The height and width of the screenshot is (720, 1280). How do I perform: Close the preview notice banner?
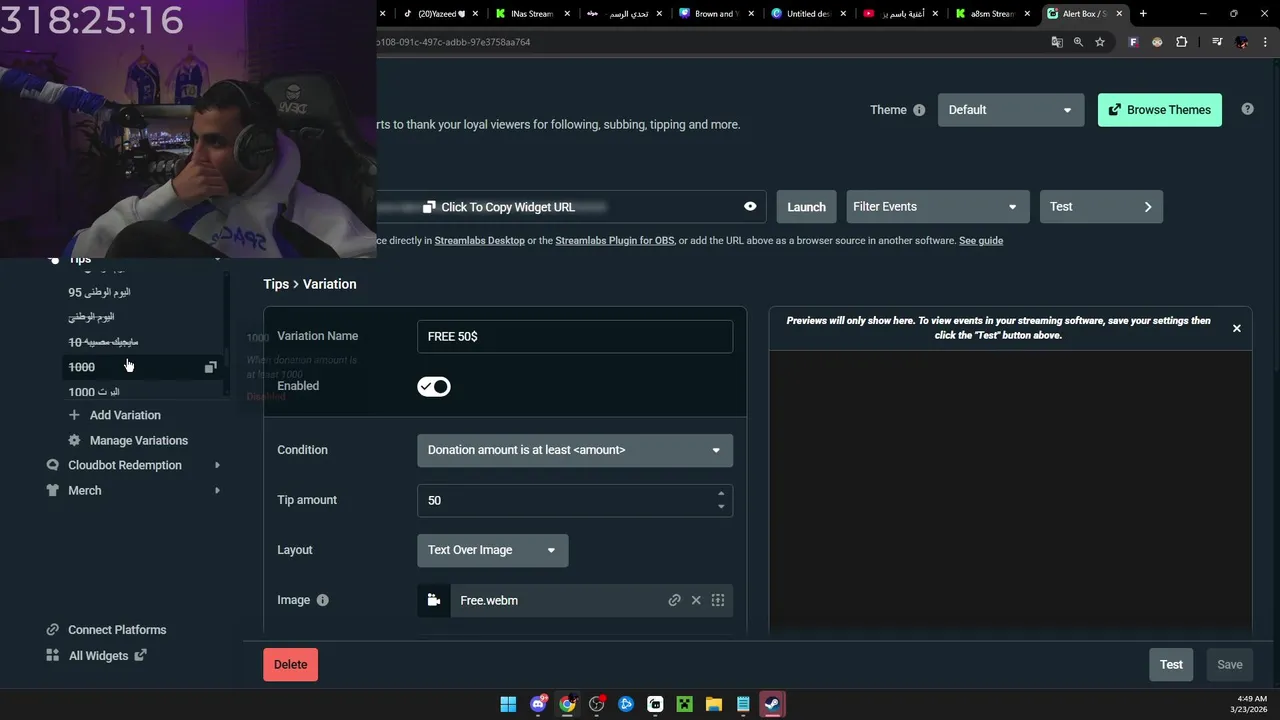tap(1236, 328)
